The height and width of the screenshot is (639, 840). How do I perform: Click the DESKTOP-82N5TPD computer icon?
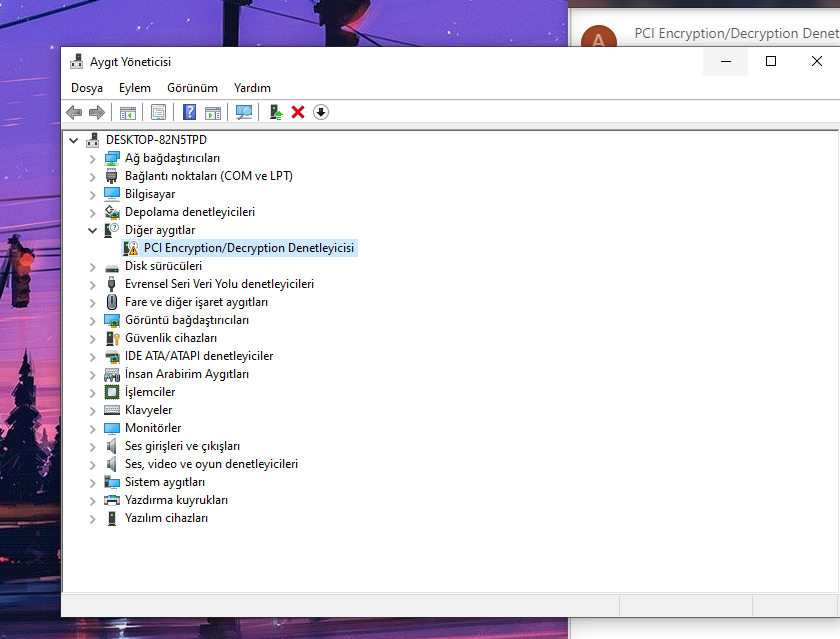pyautogui.click(x=93, y=140)
